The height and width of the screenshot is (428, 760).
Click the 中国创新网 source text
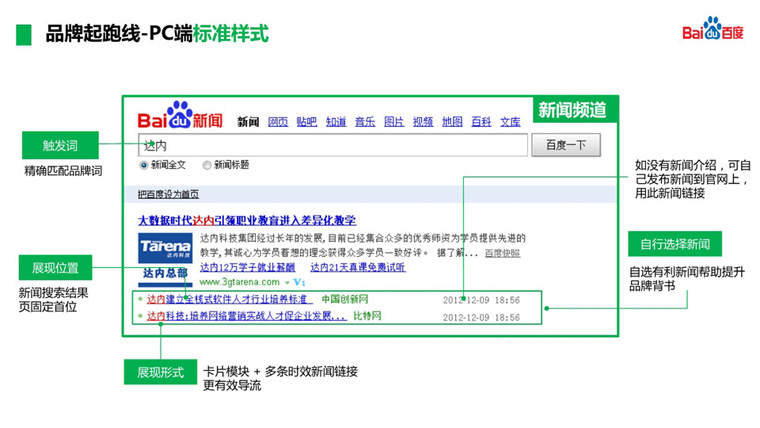point(345,300)
